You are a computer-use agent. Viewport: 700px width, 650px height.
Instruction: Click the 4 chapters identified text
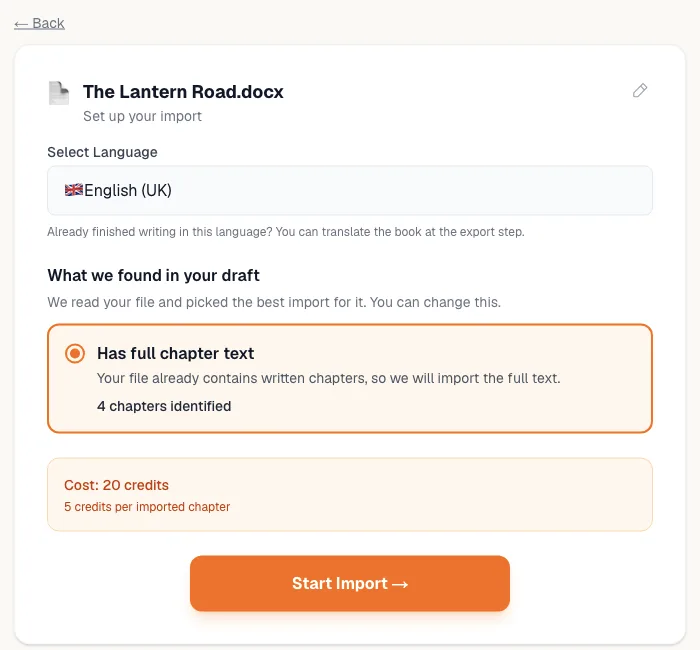(x=164, y=406)
